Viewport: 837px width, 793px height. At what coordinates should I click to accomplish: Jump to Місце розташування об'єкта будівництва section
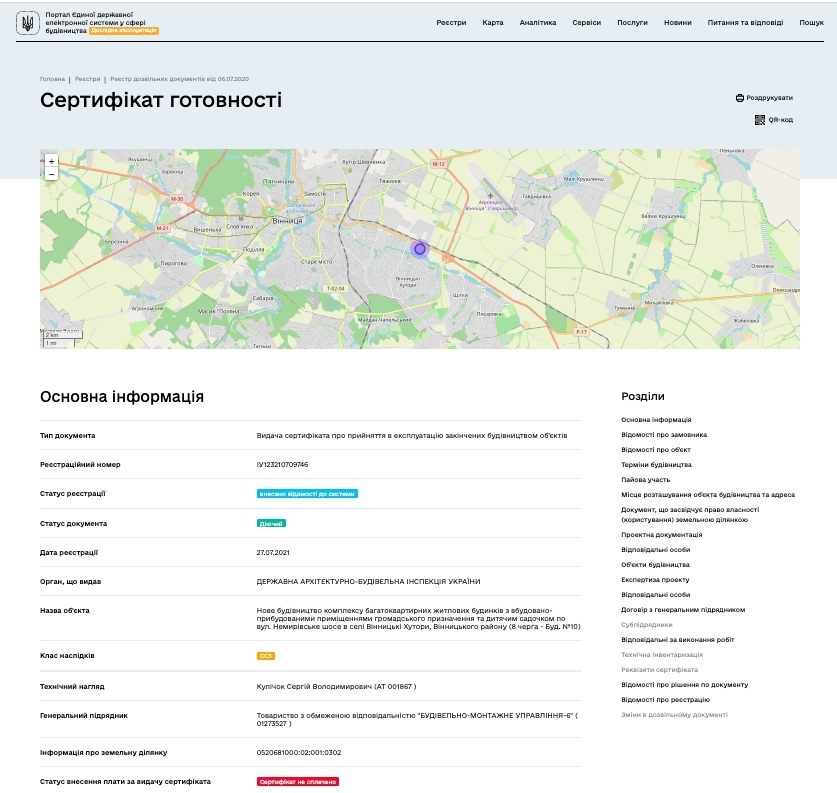tap(708, 494)
